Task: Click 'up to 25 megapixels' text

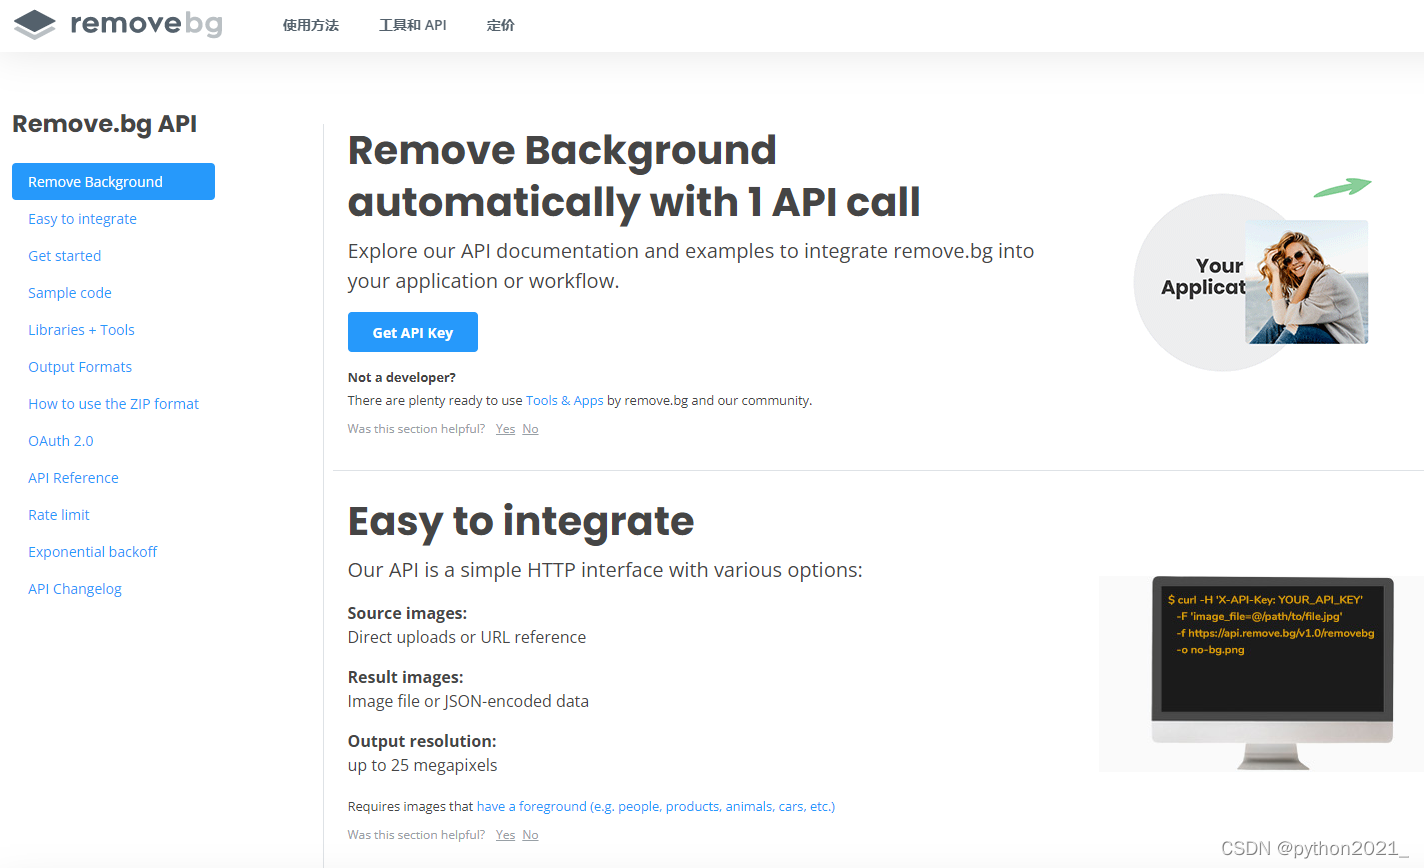Action: pos(422,765)
